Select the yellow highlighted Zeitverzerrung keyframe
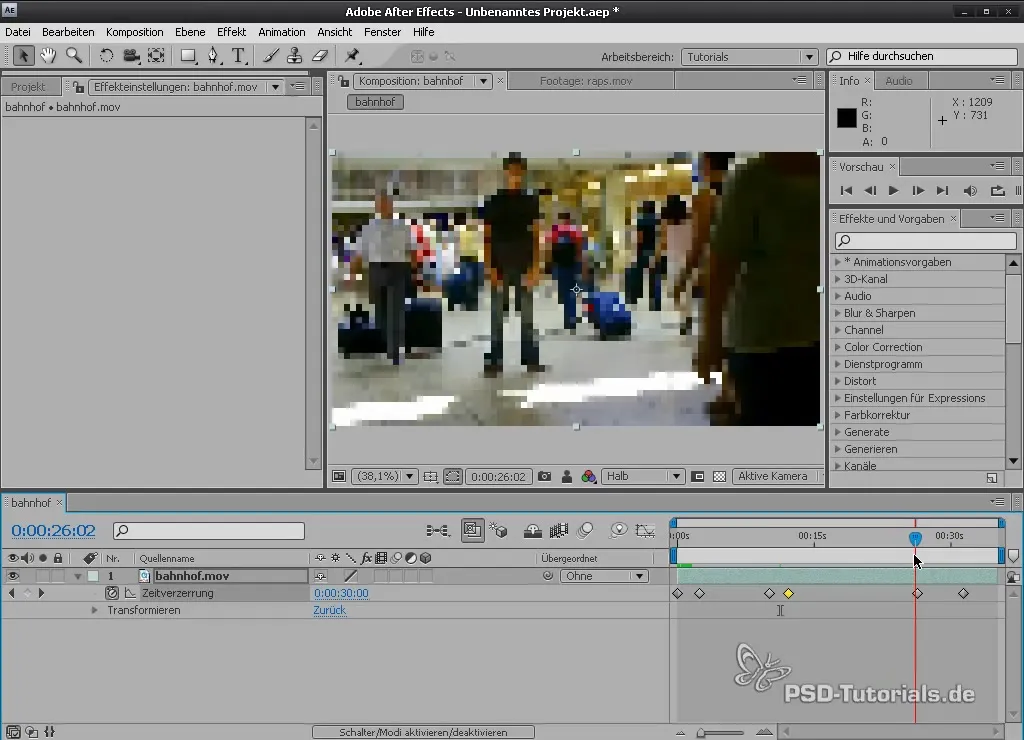1024x740 pixels. click(x=789, y=594)
